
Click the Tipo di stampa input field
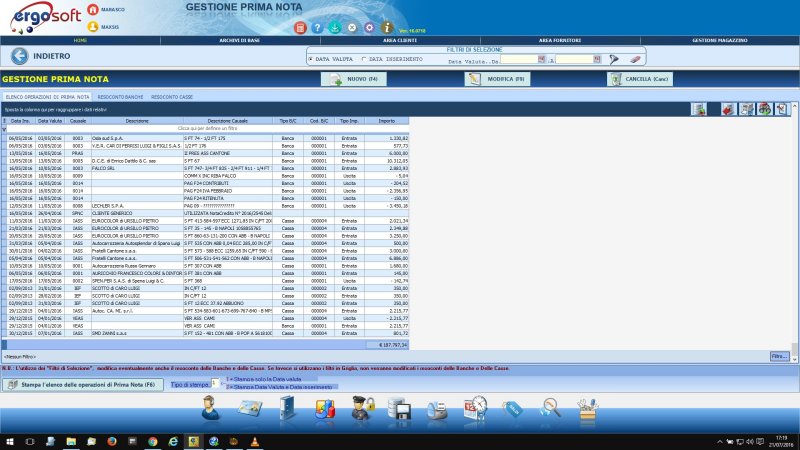(x=215, y=383)
